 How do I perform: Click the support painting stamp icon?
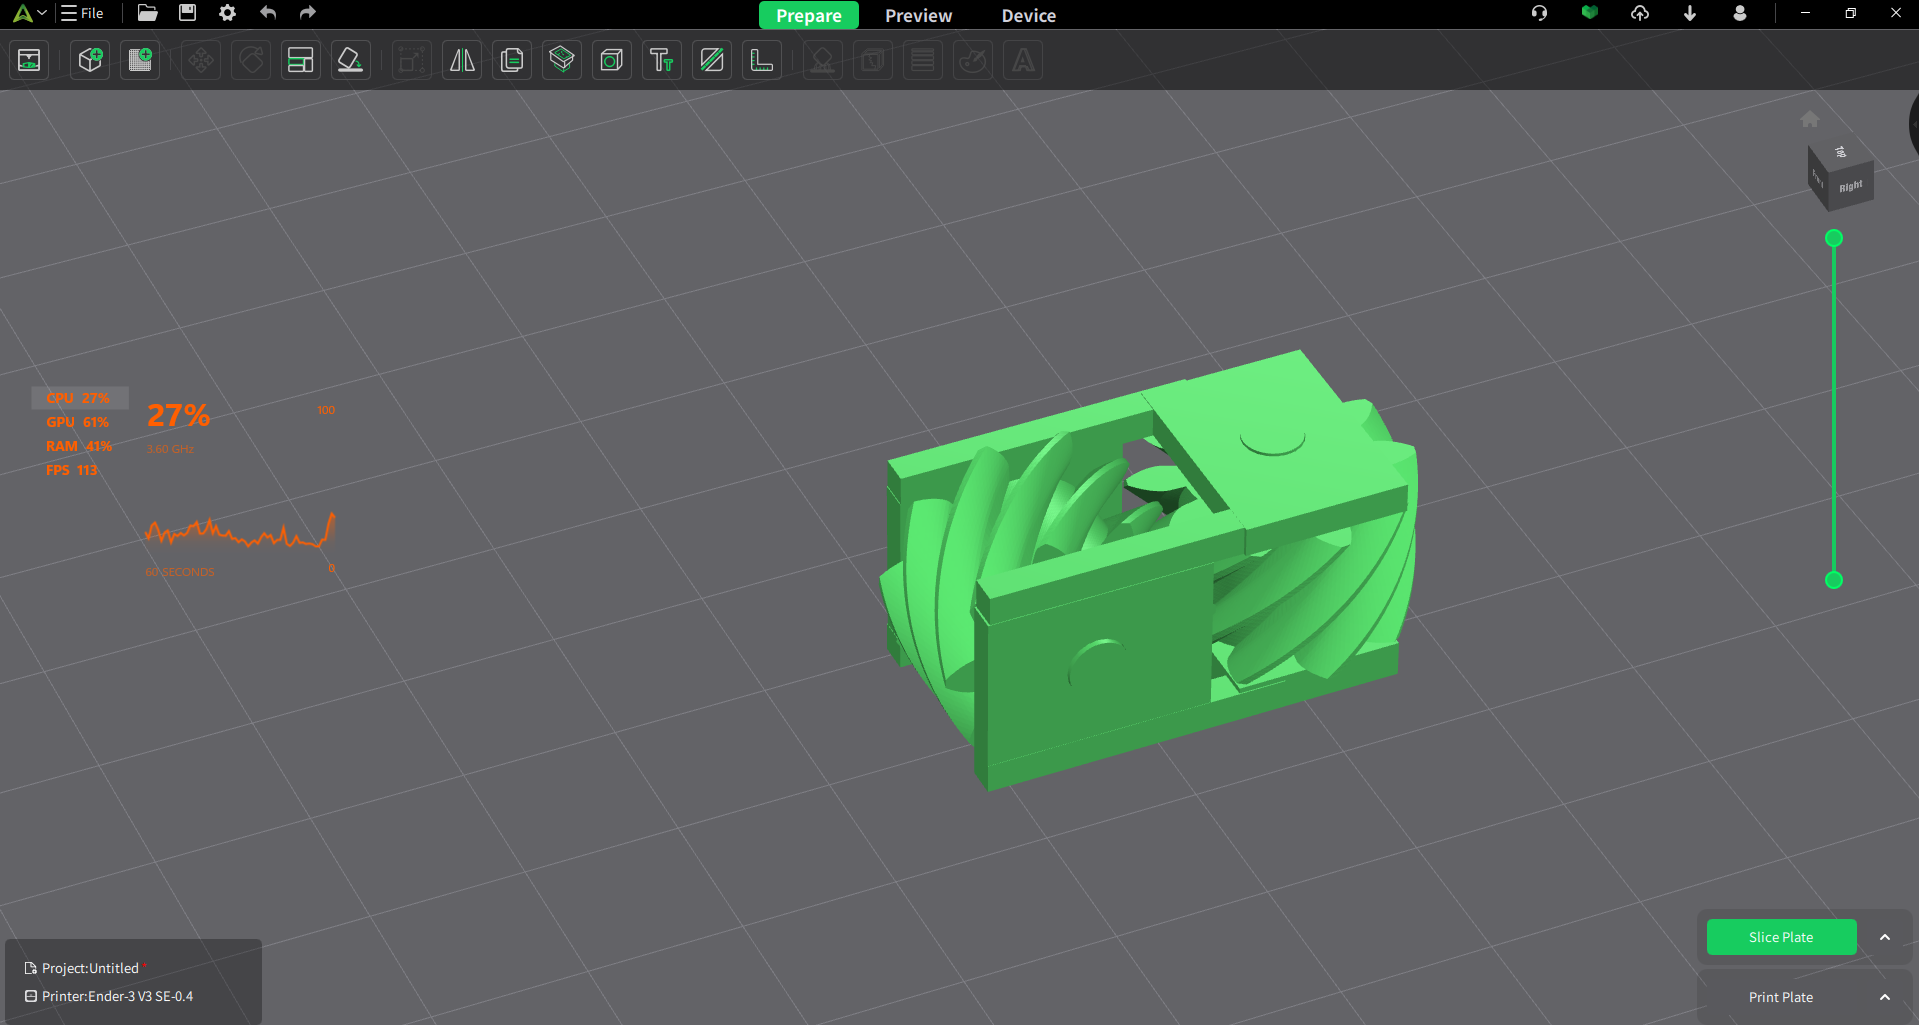[x=822, y=61]
